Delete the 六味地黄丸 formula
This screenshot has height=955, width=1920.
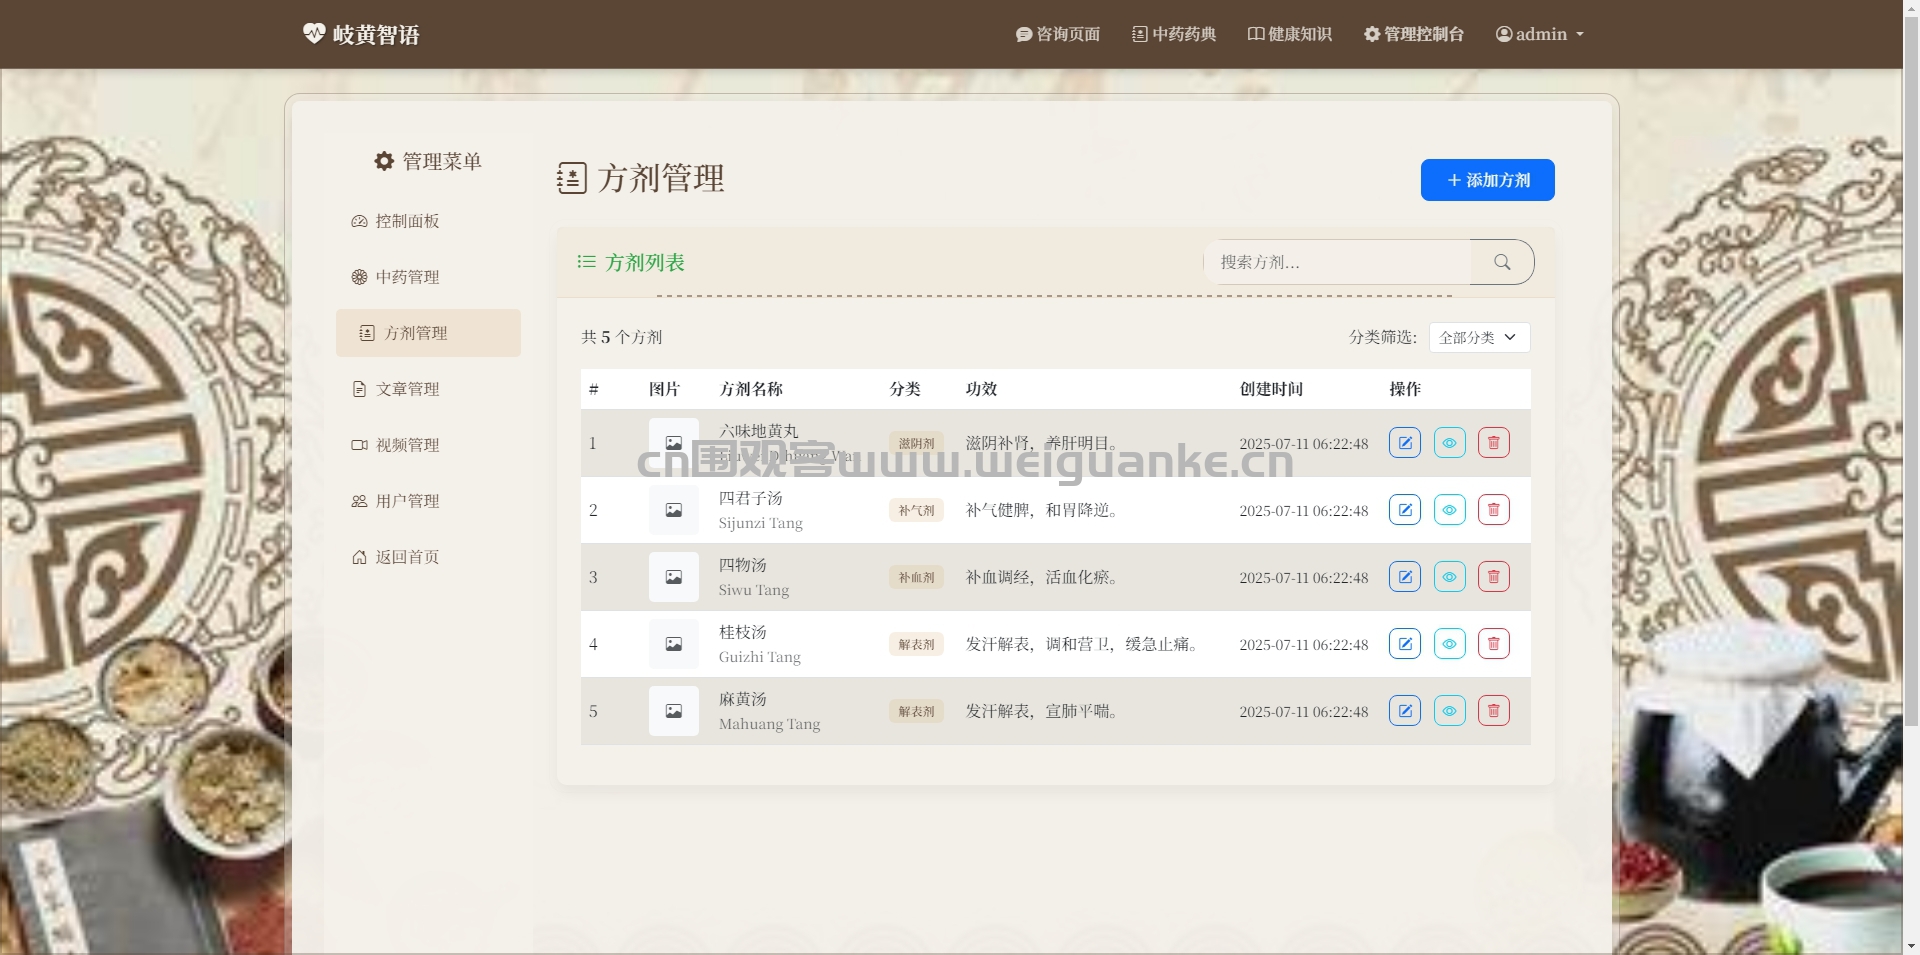click(1493, 443)
